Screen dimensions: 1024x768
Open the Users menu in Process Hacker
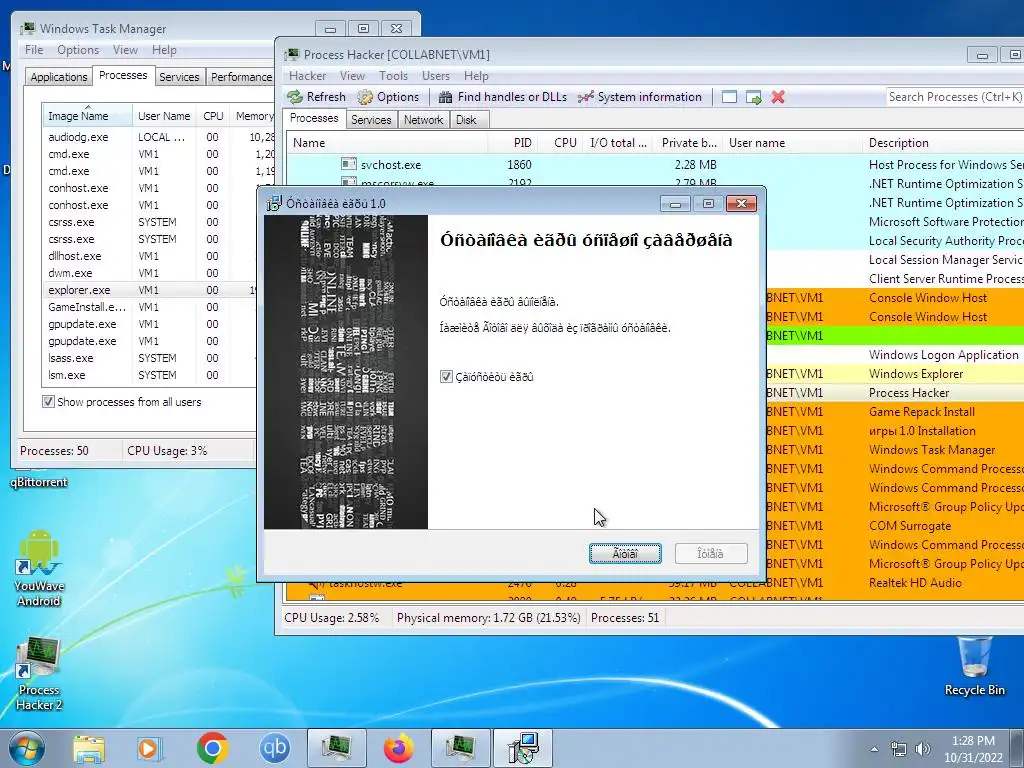tap(436, 76)
